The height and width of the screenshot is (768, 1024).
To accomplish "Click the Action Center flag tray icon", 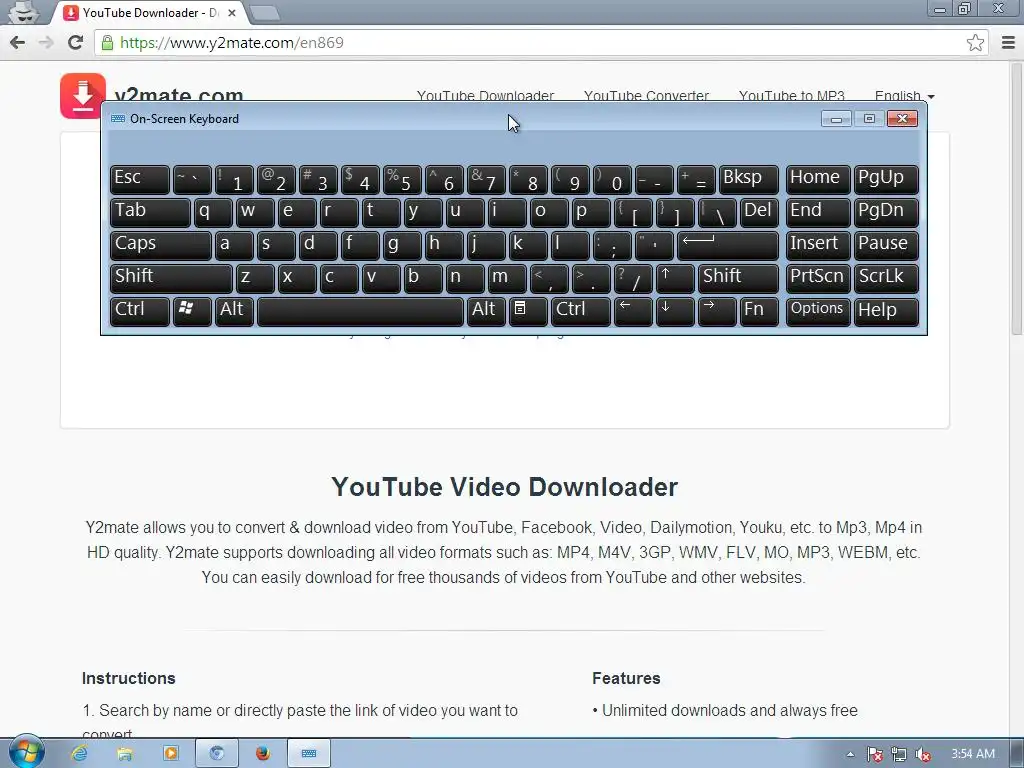I will [x=874, y=754].
